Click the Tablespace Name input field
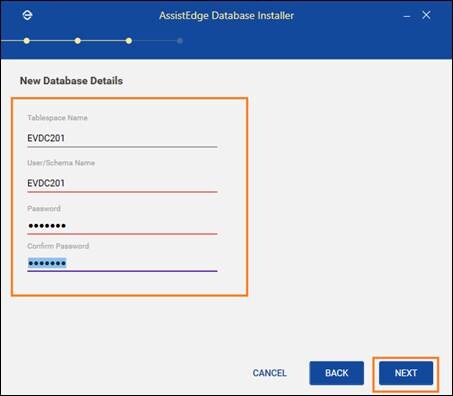The width and height of the screenshot is (453, 396). tap(122, 139)
